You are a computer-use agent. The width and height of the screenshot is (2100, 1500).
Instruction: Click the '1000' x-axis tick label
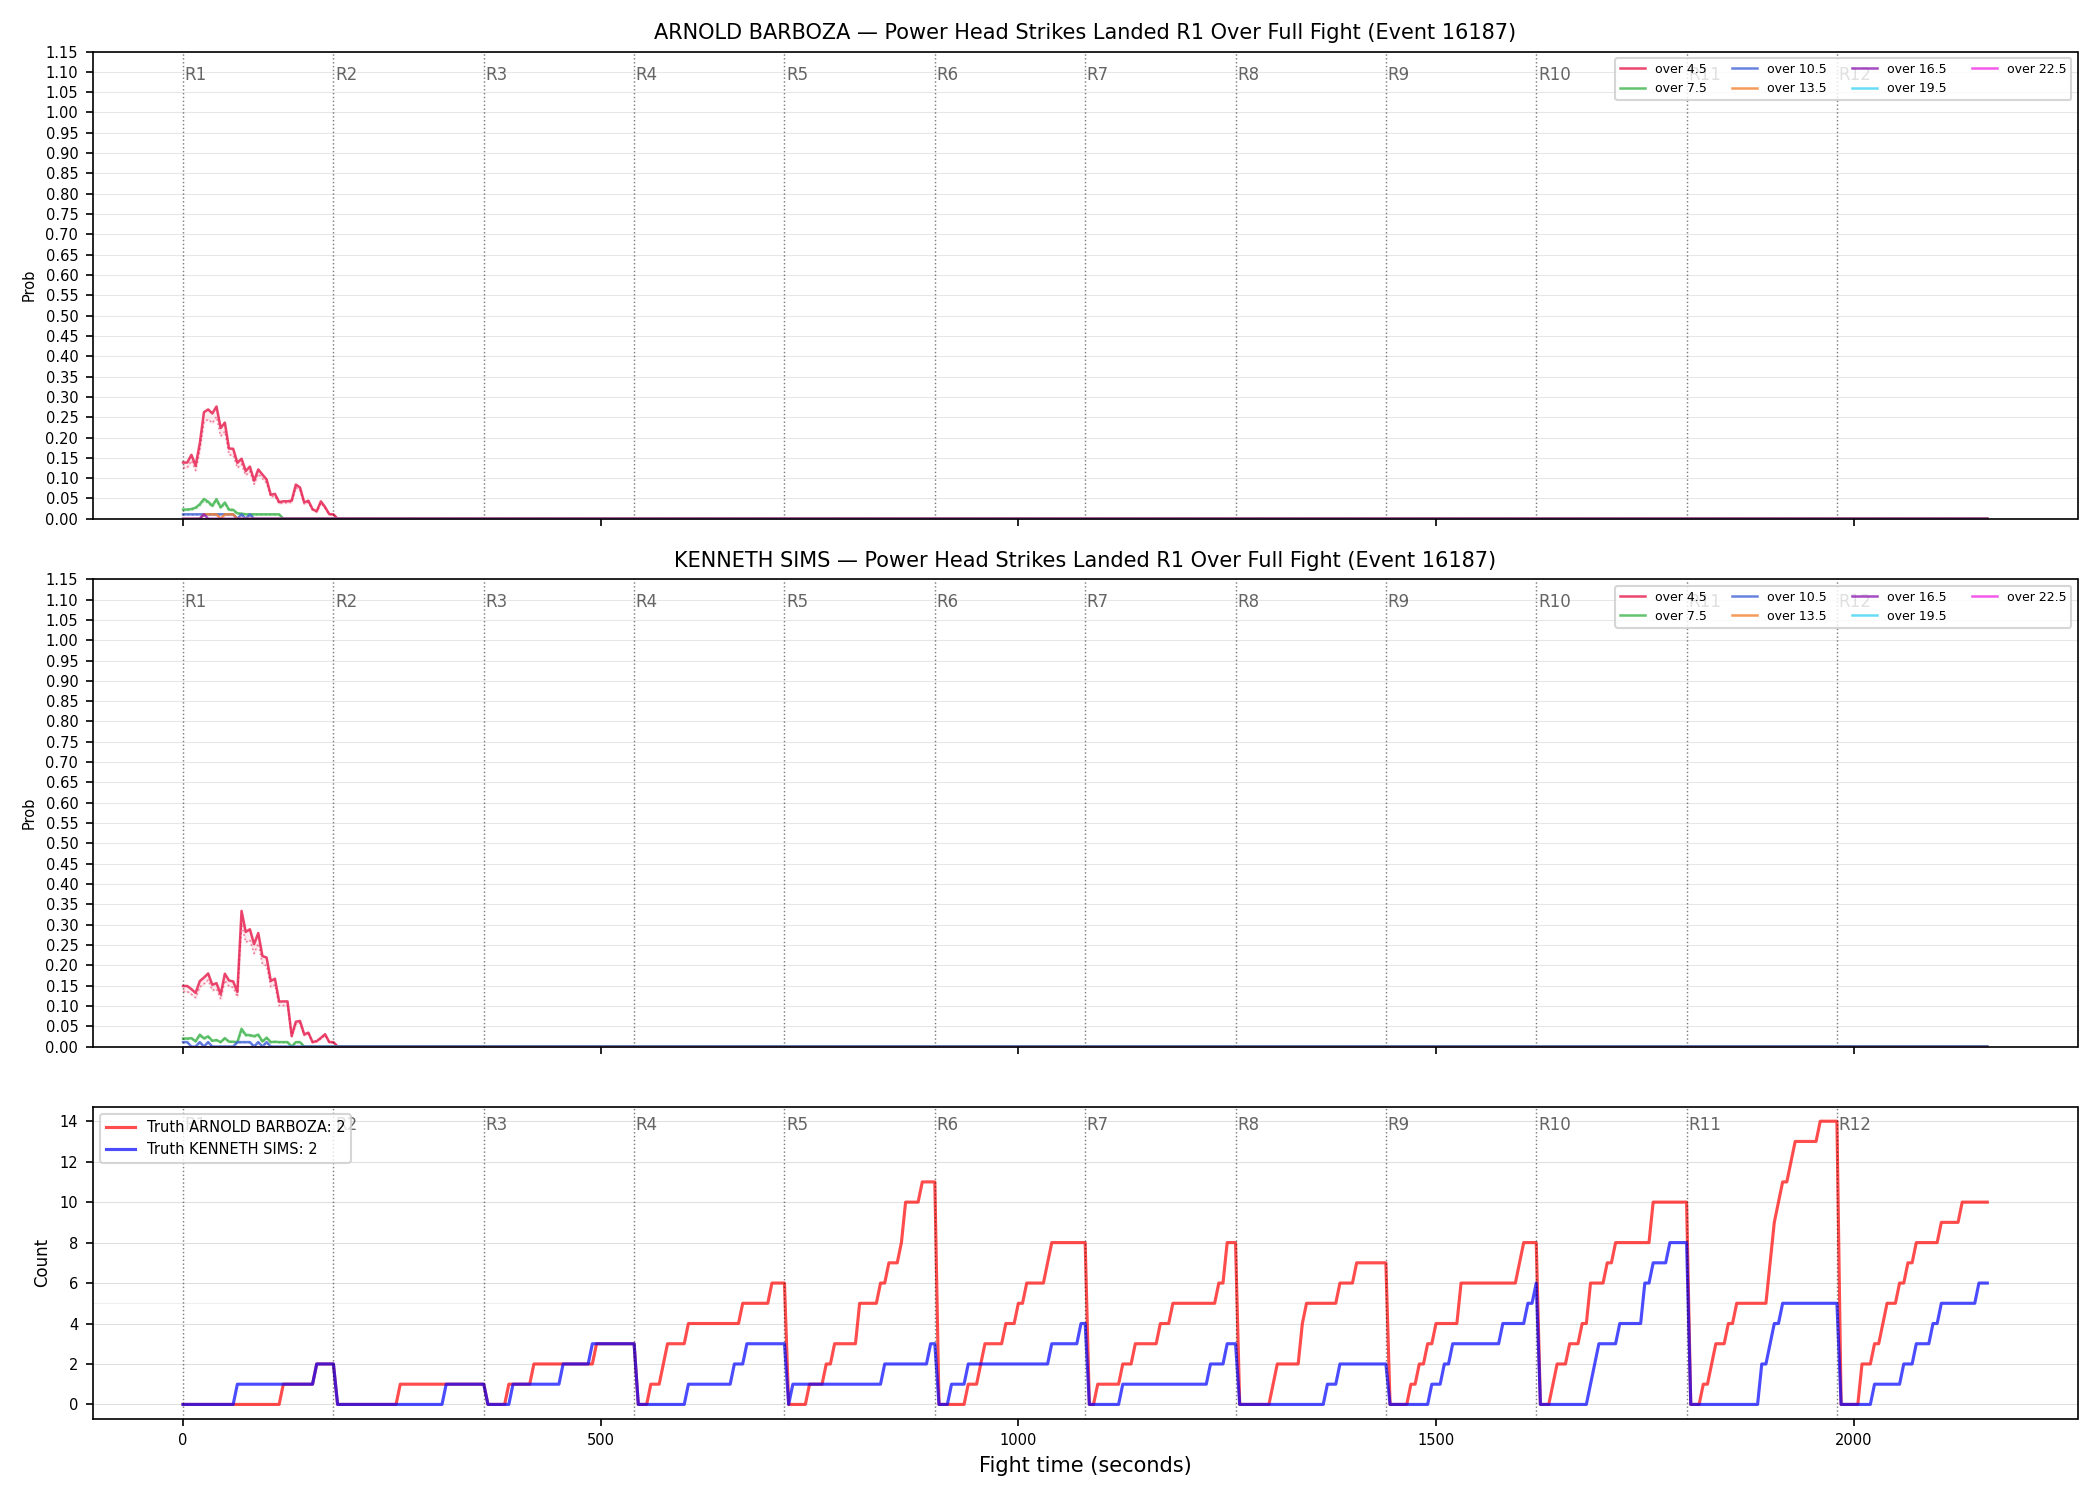click(1018, 1440)
